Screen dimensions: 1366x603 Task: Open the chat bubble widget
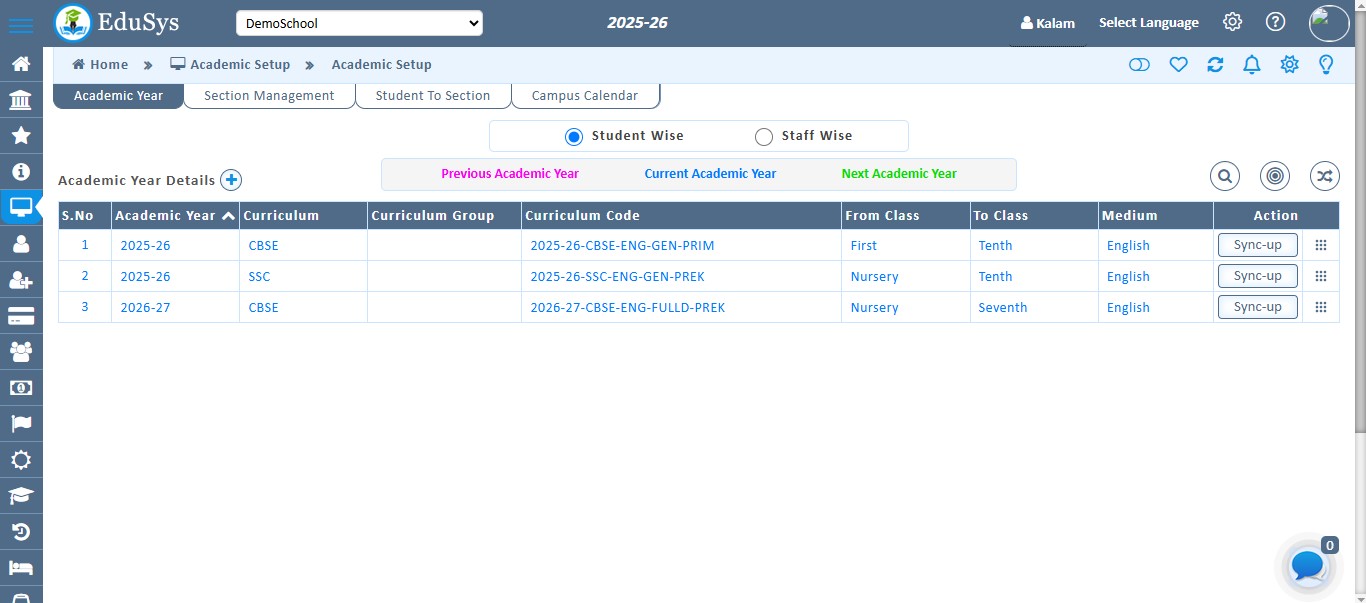click(1308, 566)
